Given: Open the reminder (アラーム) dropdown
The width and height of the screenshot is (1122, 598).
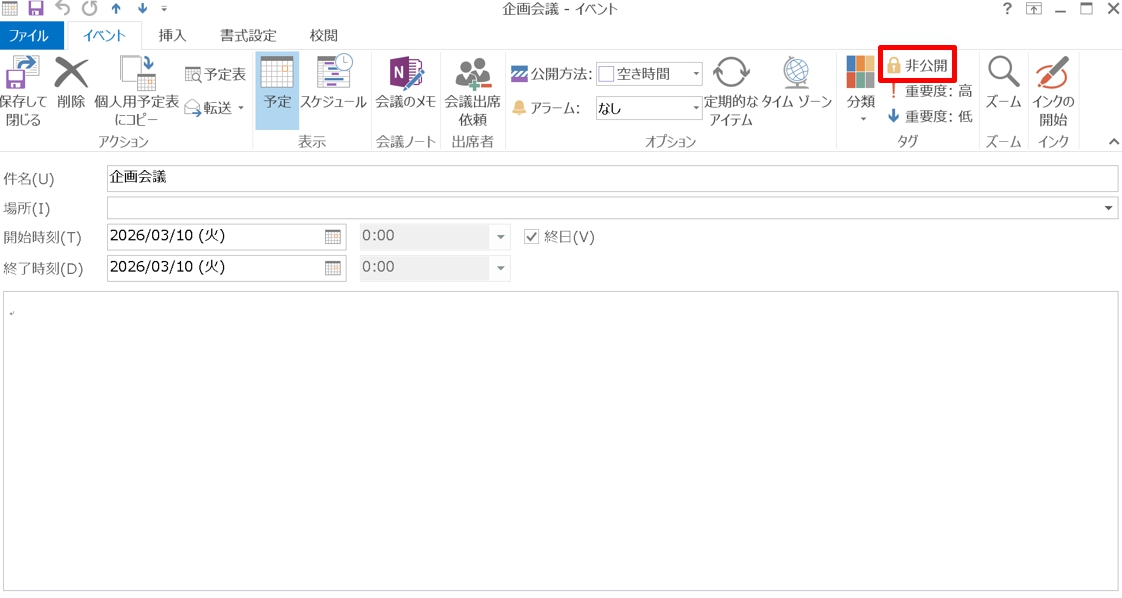Looking at the screenshot, I should pyautogui.click(x=696, y=108).
